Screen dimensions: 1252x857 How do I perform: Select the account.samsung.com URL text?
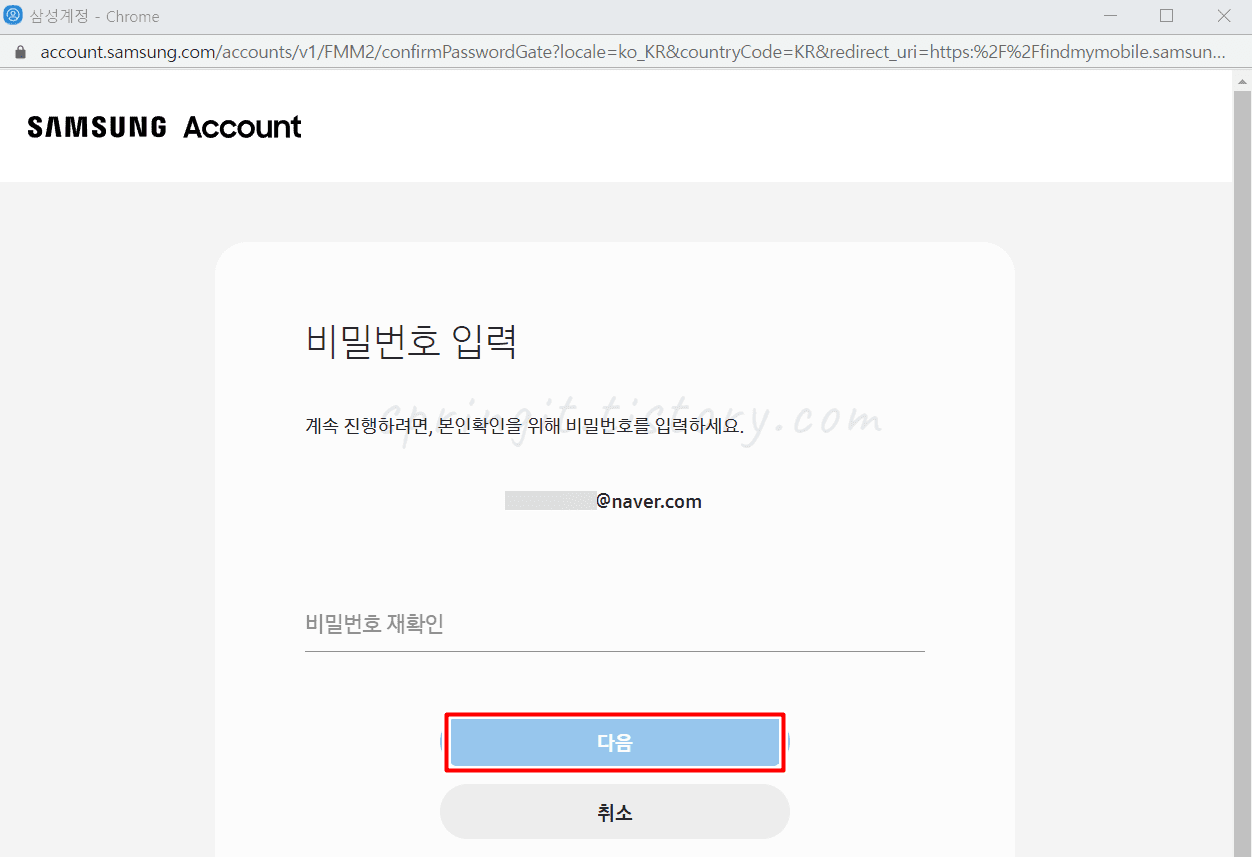632,52
